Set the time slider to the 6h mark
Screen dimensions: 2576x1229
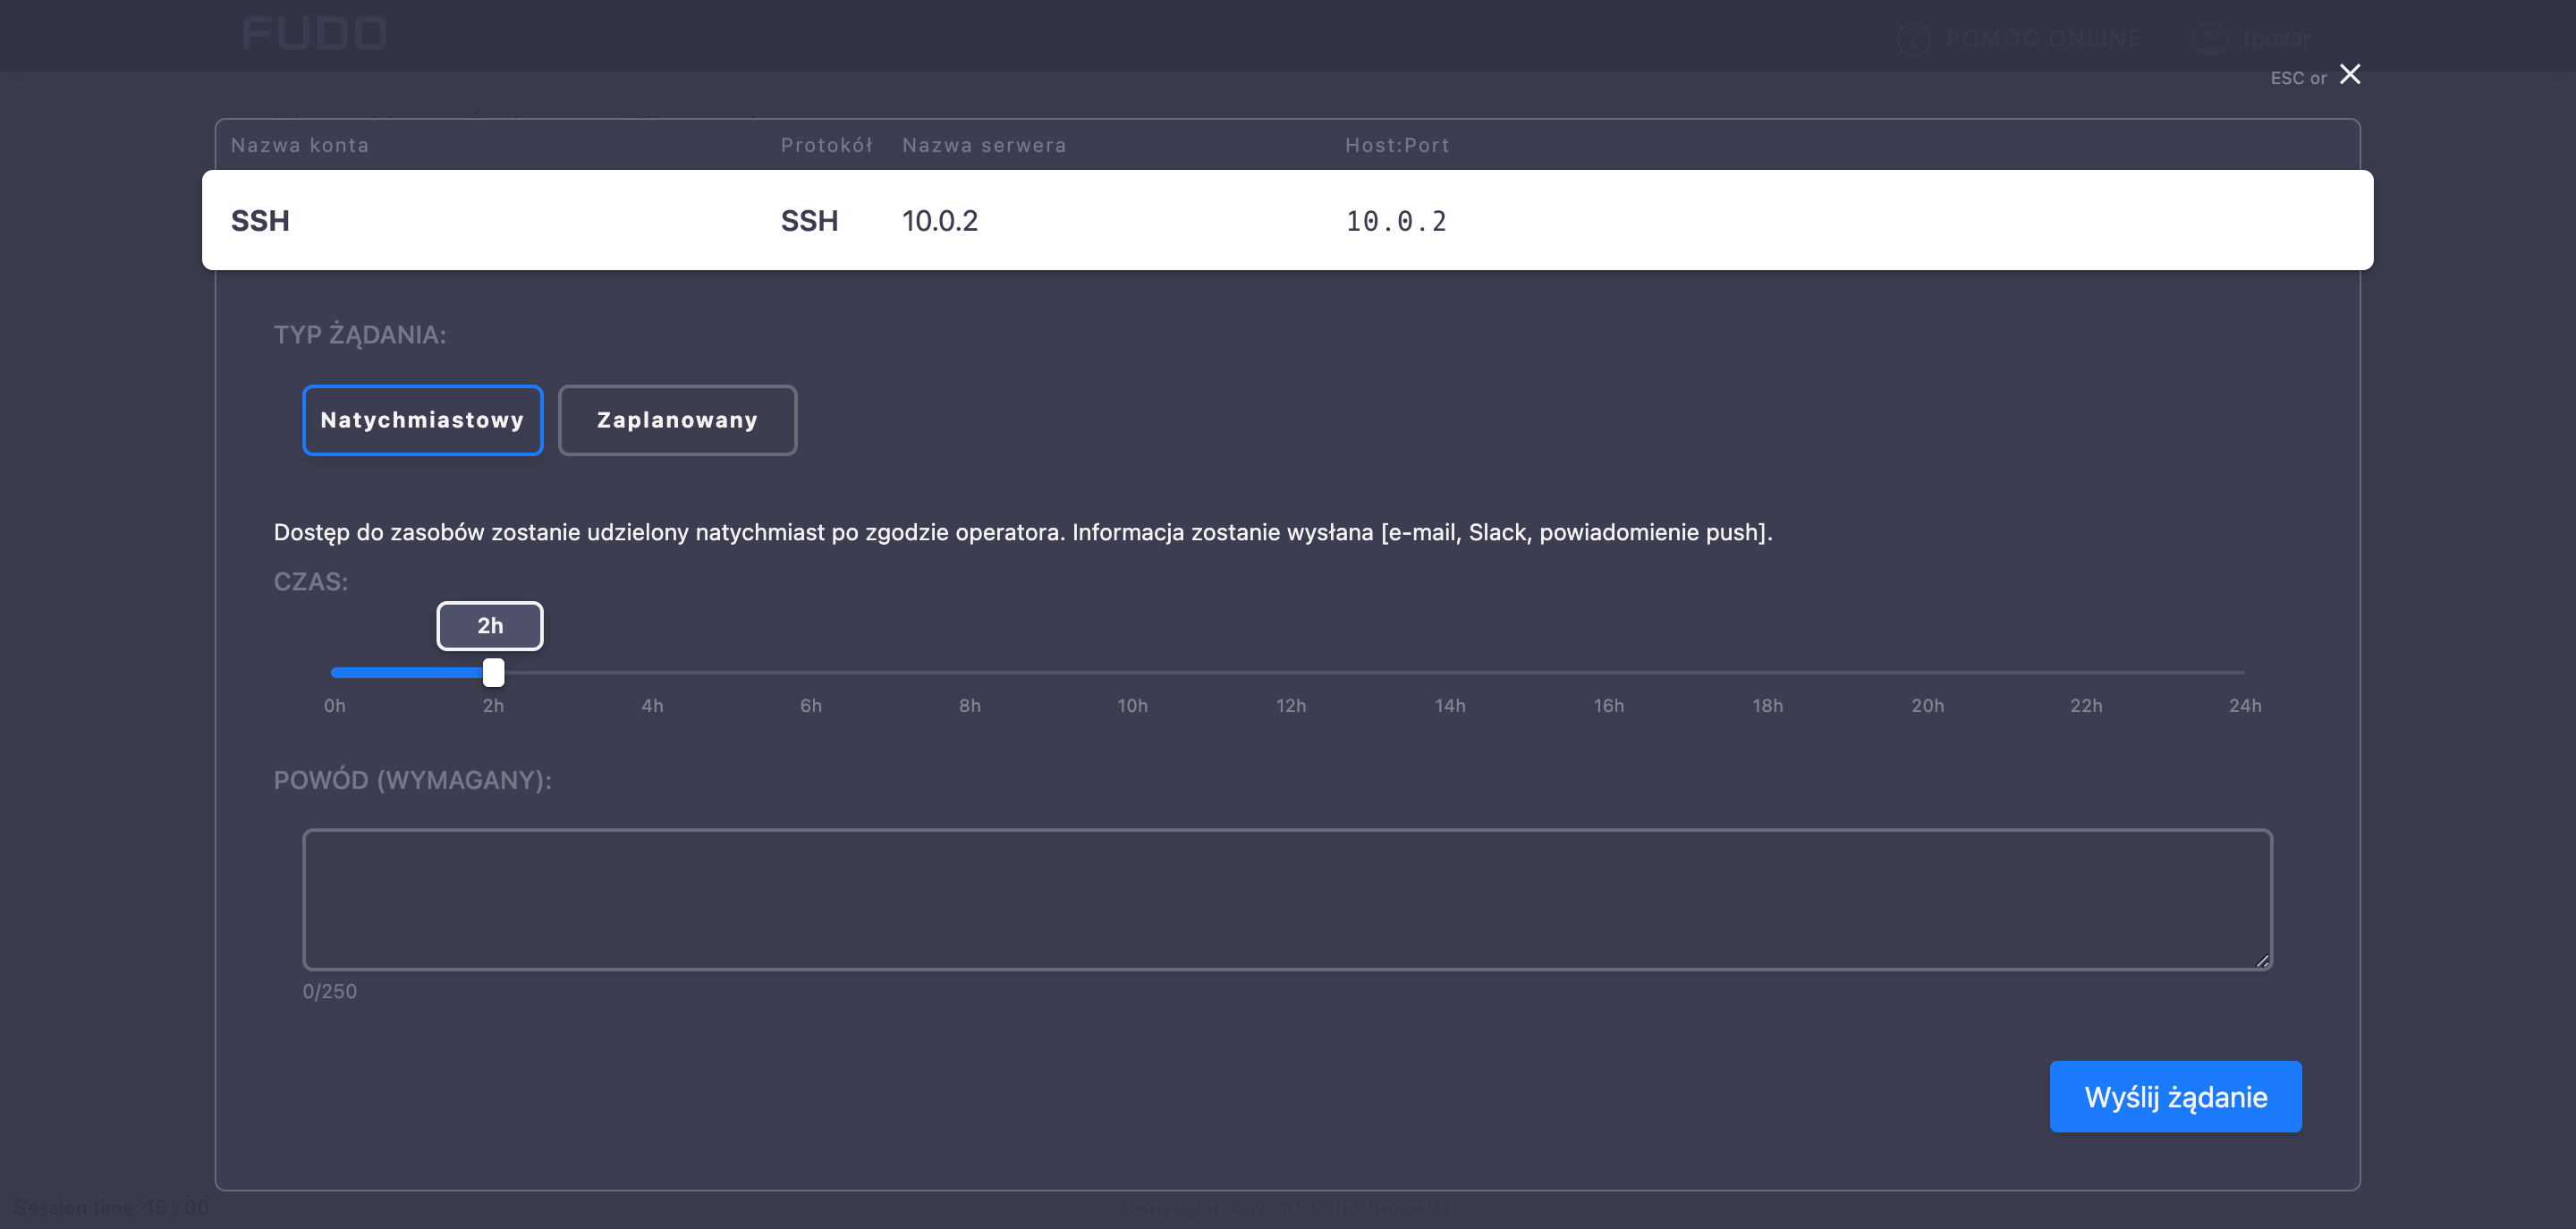tap(811, 673)
